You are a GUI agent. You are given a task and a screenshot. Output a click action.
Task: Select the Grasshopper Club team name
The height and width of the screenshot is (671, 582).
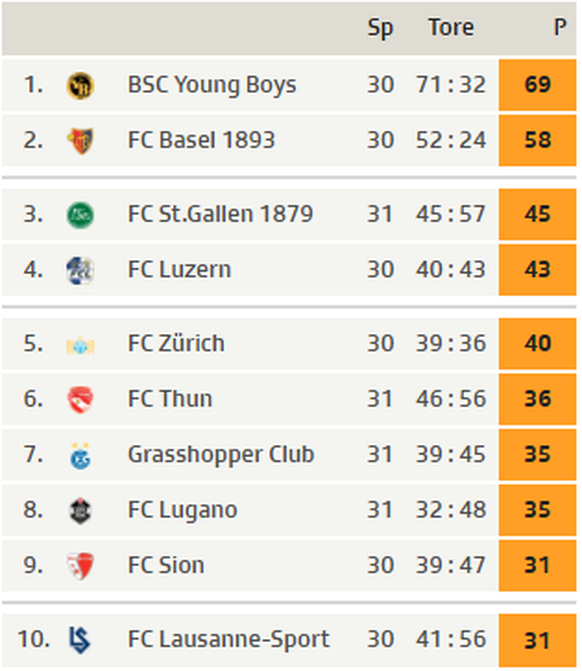(x=221, y=455)
